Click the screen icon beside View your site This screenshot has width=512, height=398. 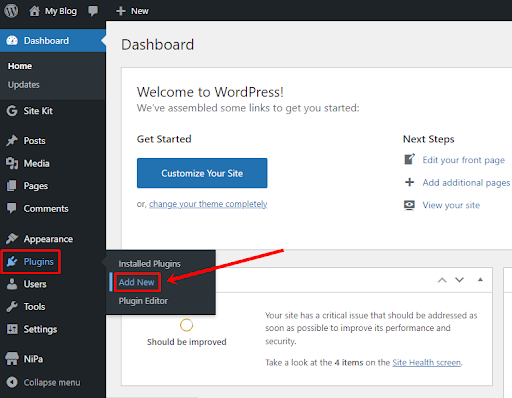[x=409, y=205]
